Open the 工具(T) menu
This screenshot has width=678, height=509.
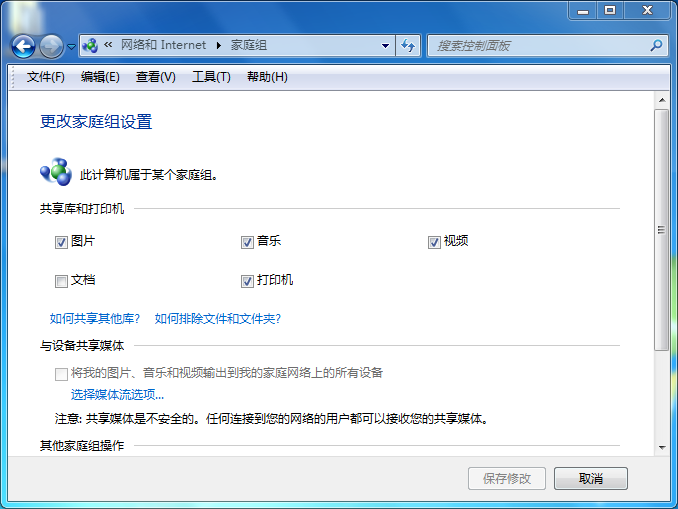click(211, 77)
